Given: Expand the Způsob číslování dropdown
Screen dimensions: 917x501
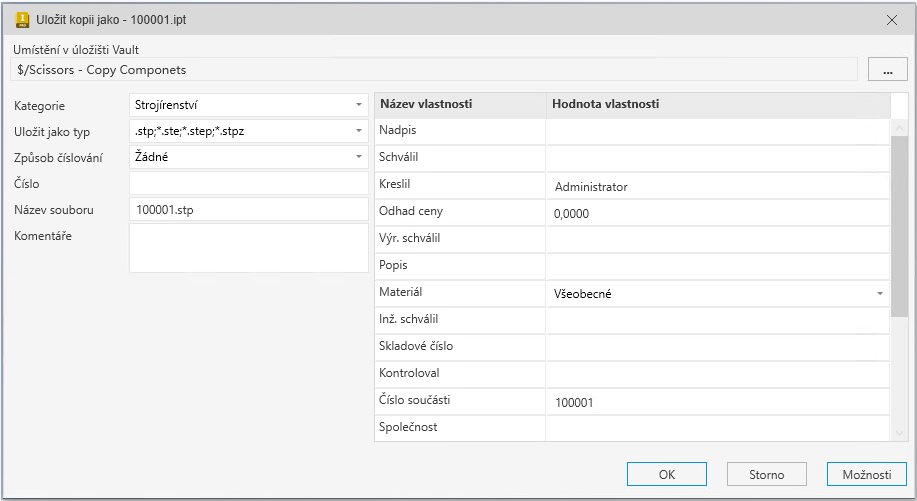Looking at the screenshot, I should (x=358, y=157).
